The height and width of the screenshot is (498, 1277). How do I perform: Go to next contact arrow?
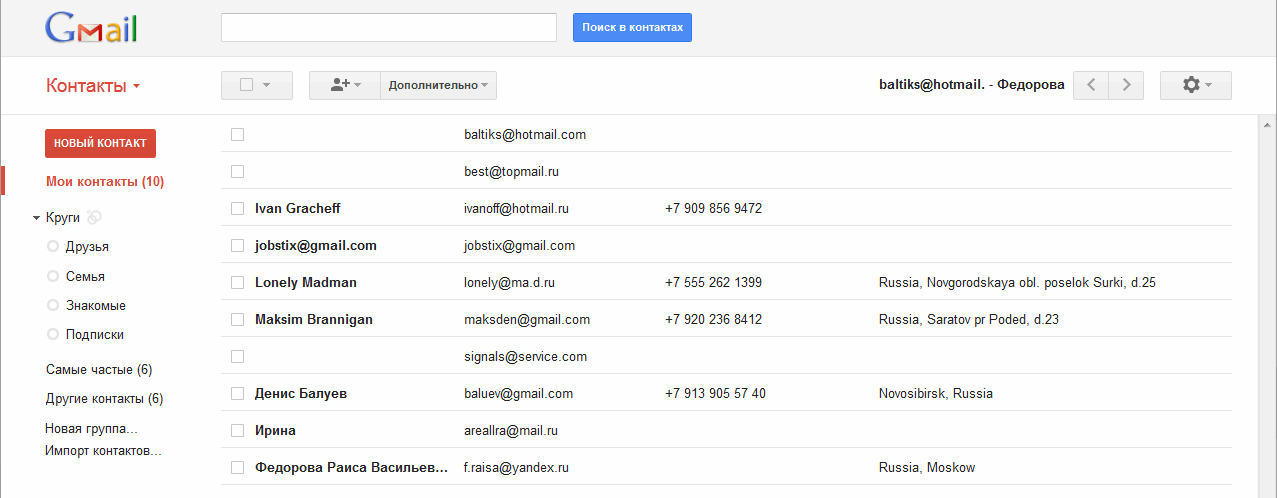(1126, 86)
